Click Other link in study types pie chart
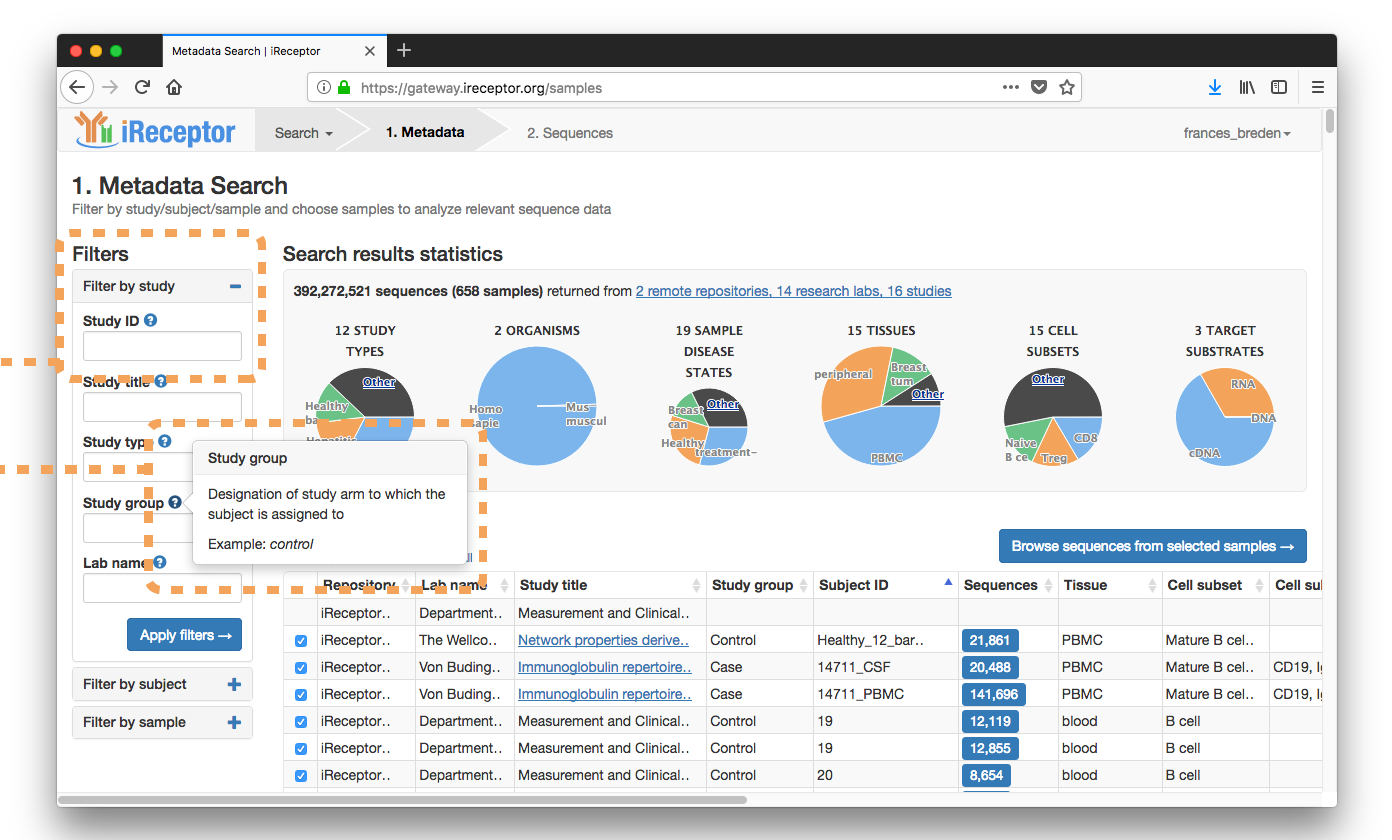The width and height of the screenshot is (1392, 840). [379, 382]
